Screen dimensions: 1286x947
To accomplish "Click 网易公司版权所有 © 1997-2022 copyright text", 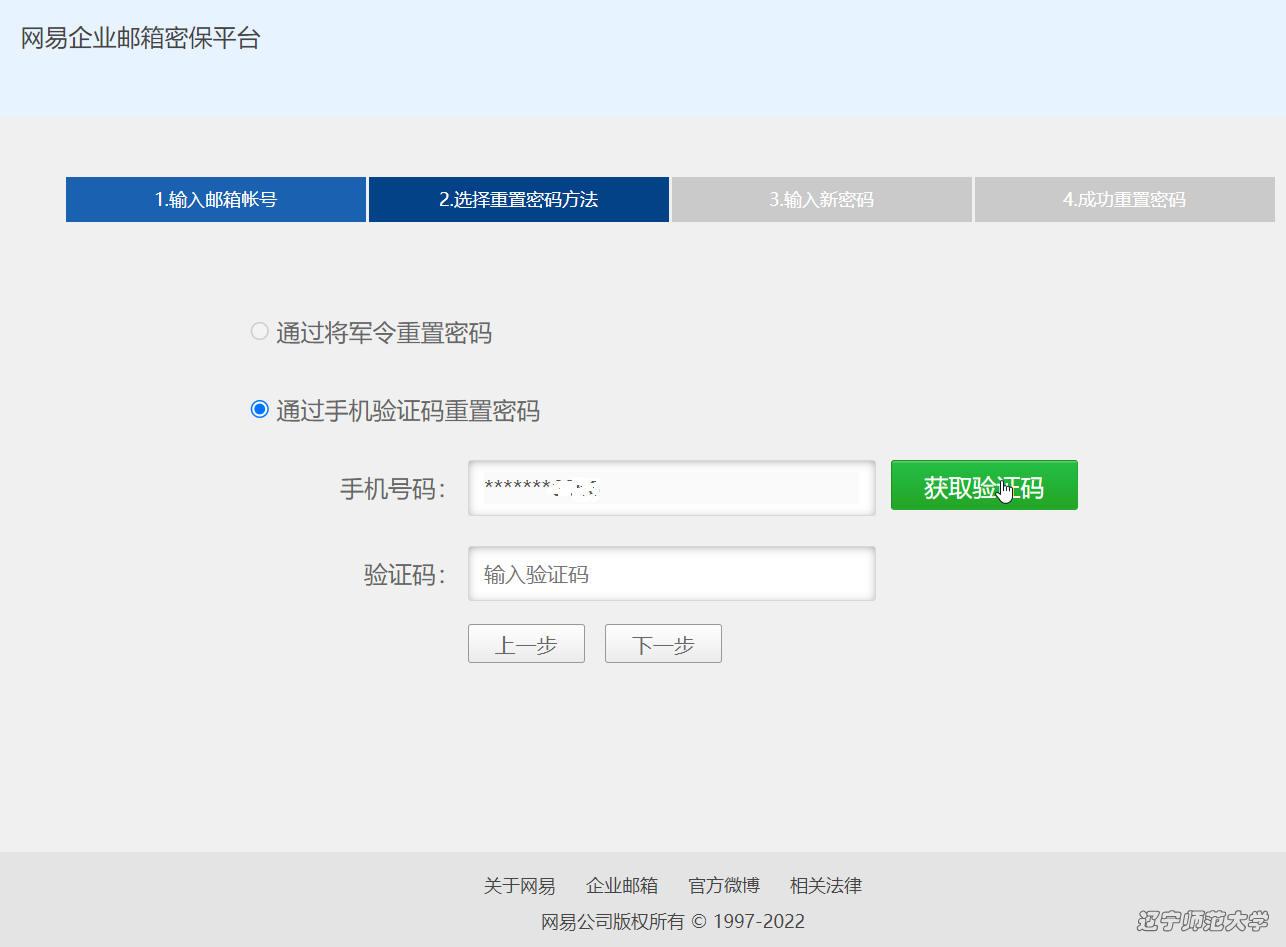I will pyautogui.click(x=673, y=922).
